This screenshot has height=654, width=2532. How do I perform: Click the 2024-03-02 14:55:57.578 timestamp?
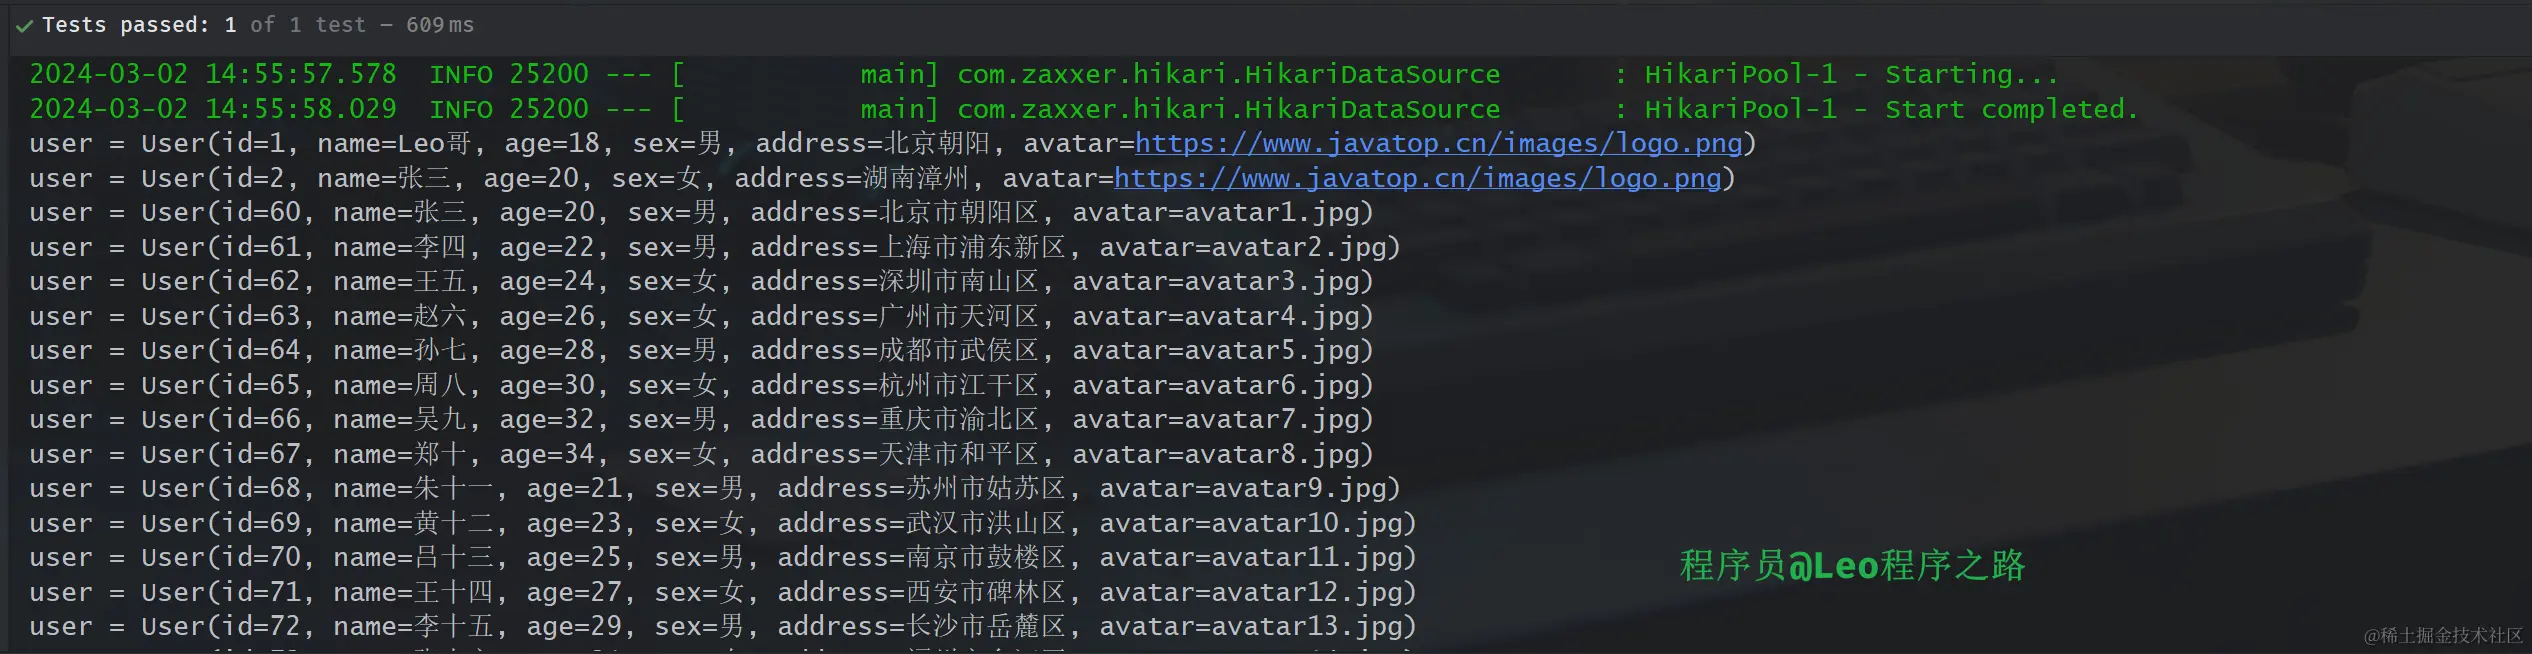click(x=213, y=75)
